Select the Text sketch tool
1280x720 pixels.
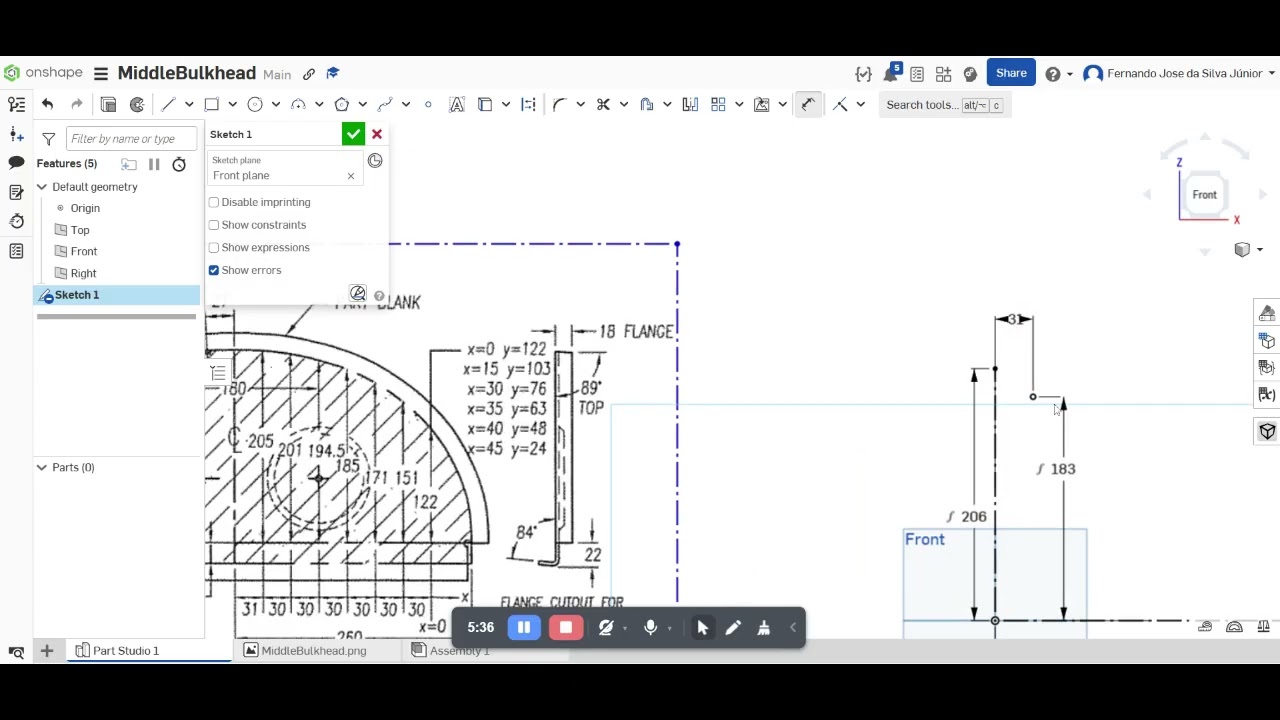click(457, 104)
